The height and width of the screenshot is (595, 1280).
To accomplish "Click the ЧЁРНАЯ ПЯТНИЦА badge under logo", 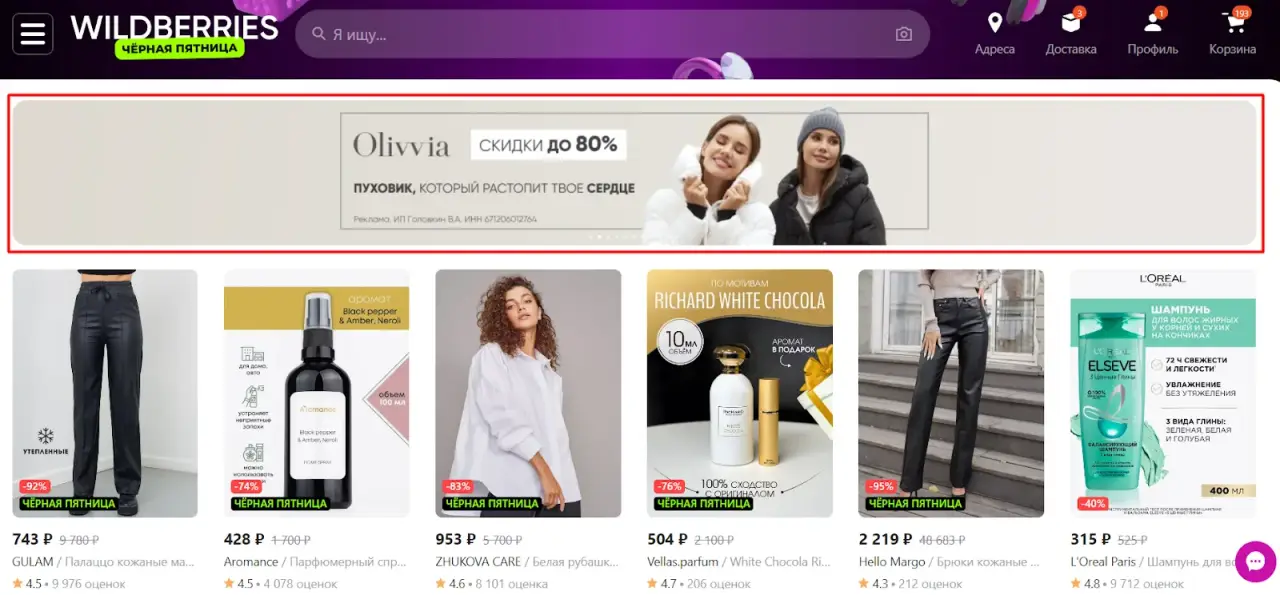I will point(180,48).
